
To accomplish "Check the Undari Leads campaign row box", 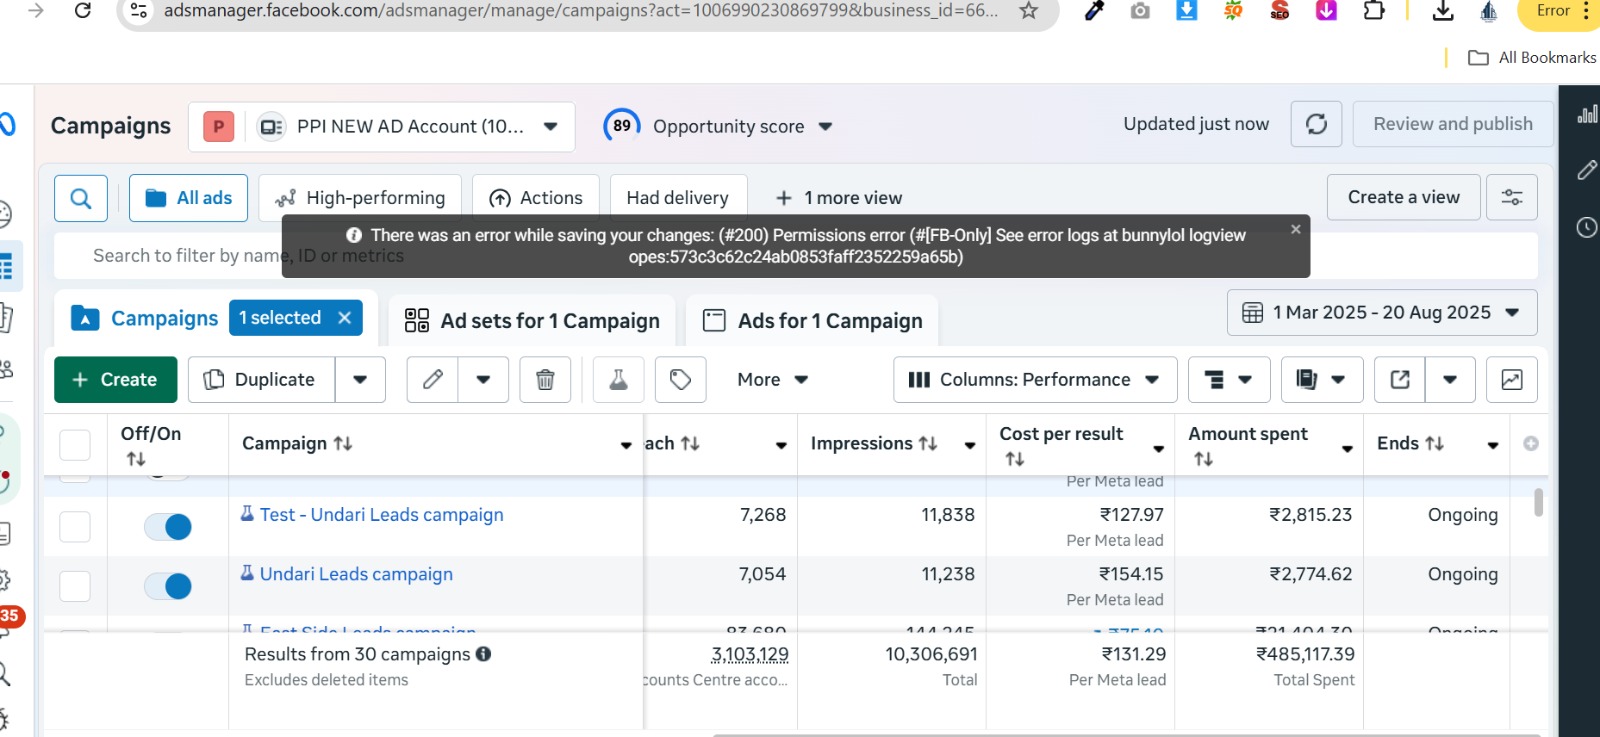I will 75,586.
